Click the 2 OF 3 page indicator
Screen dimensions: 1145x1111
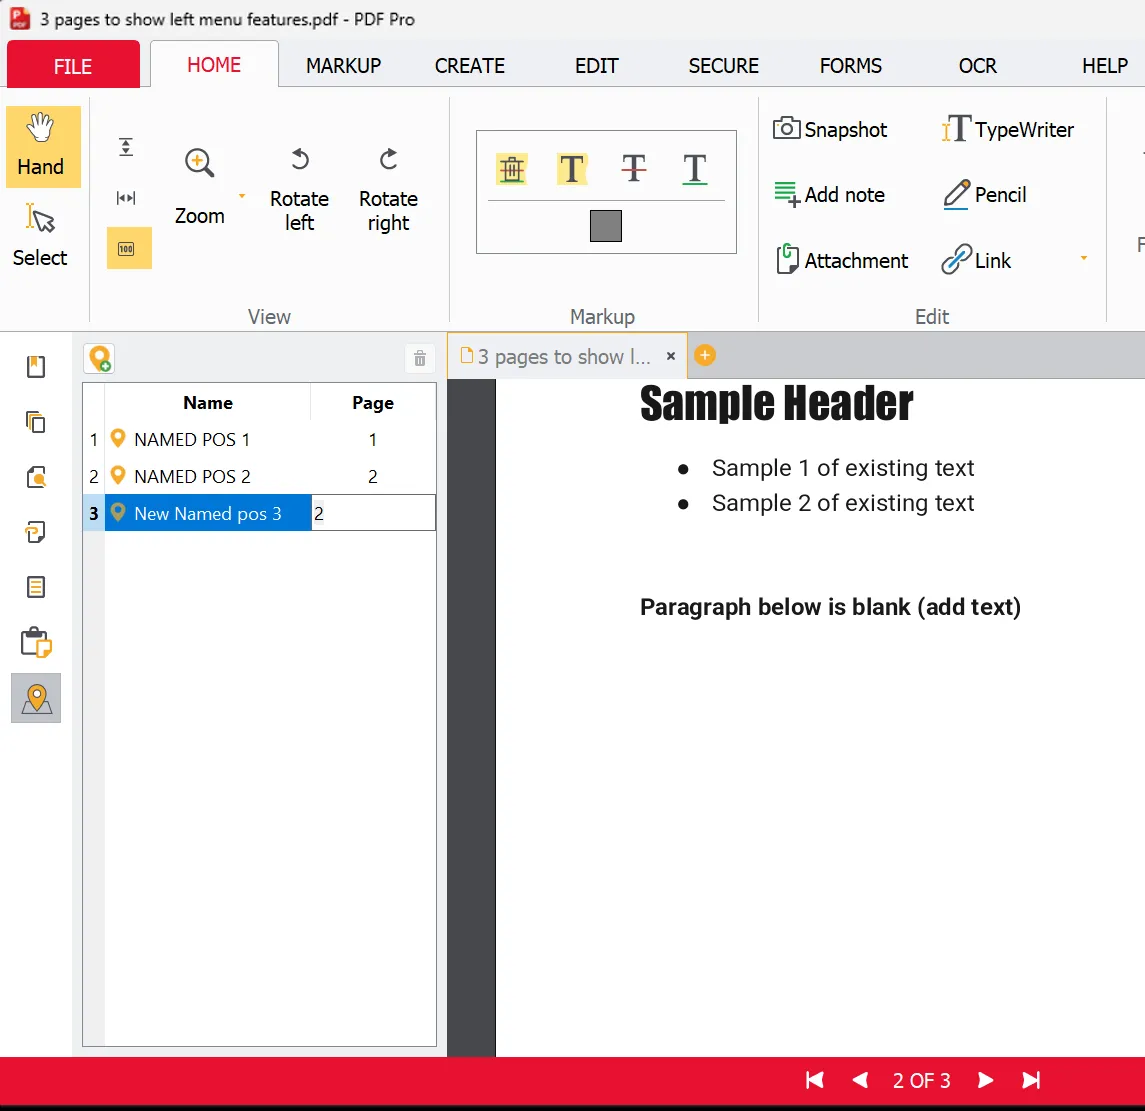click(922, 1080)
